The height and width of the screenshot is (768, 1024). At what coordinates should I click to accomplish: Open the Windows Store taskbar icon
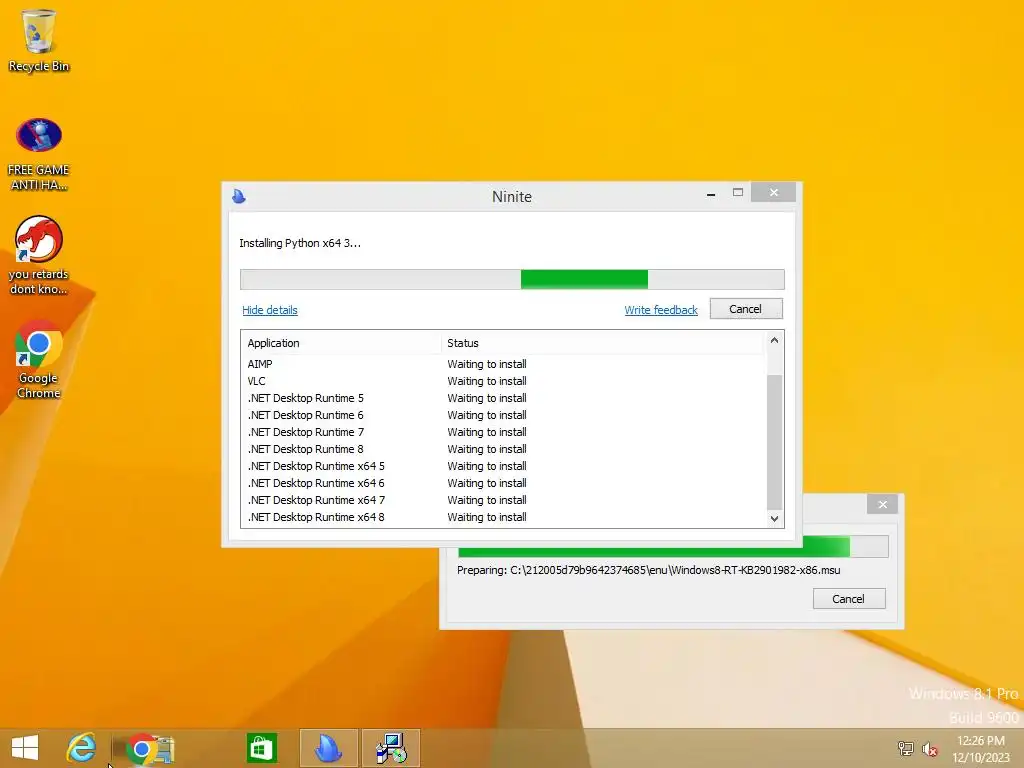[262, 748]
